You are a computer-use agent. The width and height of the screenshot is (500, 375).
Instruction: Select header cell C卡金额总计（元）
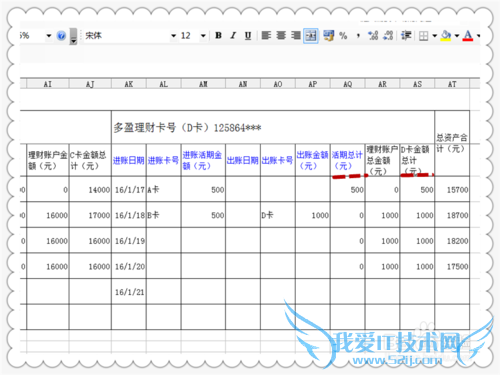click(x=90, y=160)
